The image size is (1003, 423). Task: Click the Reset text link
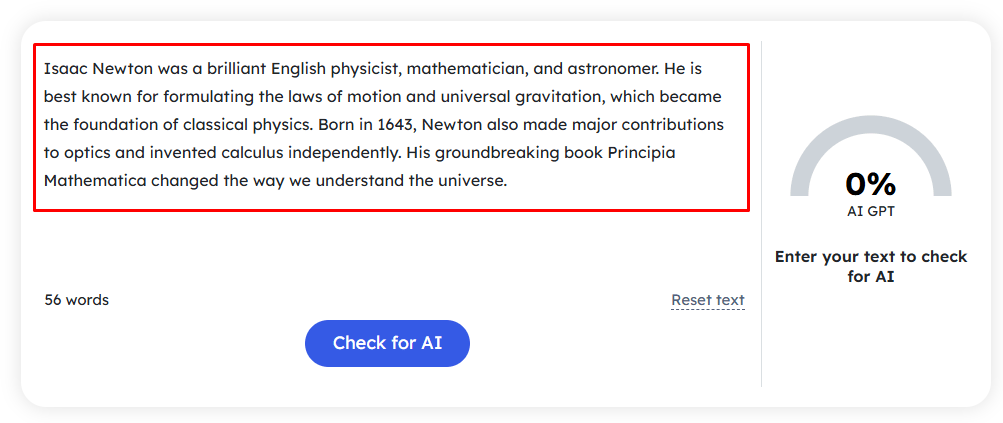pos(707,300)
